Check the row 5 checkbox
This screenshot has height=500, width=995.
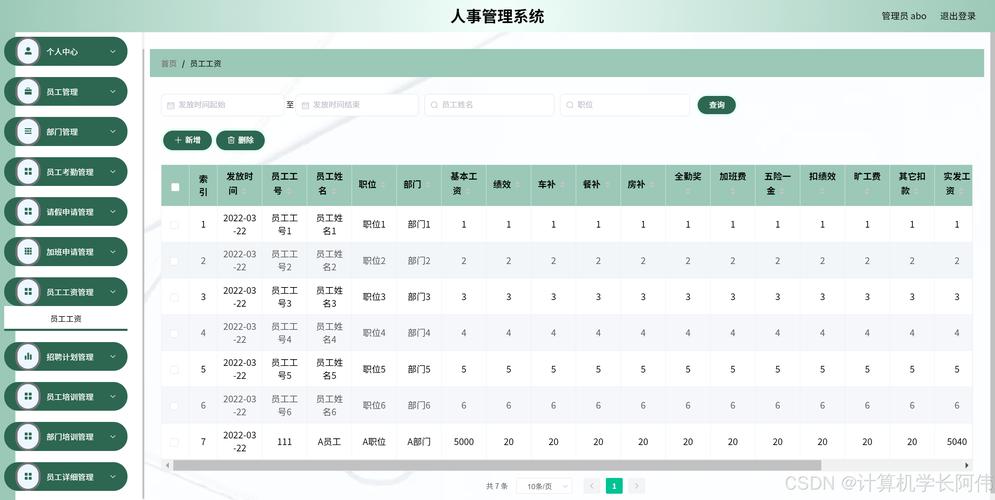tap(175, 369)
